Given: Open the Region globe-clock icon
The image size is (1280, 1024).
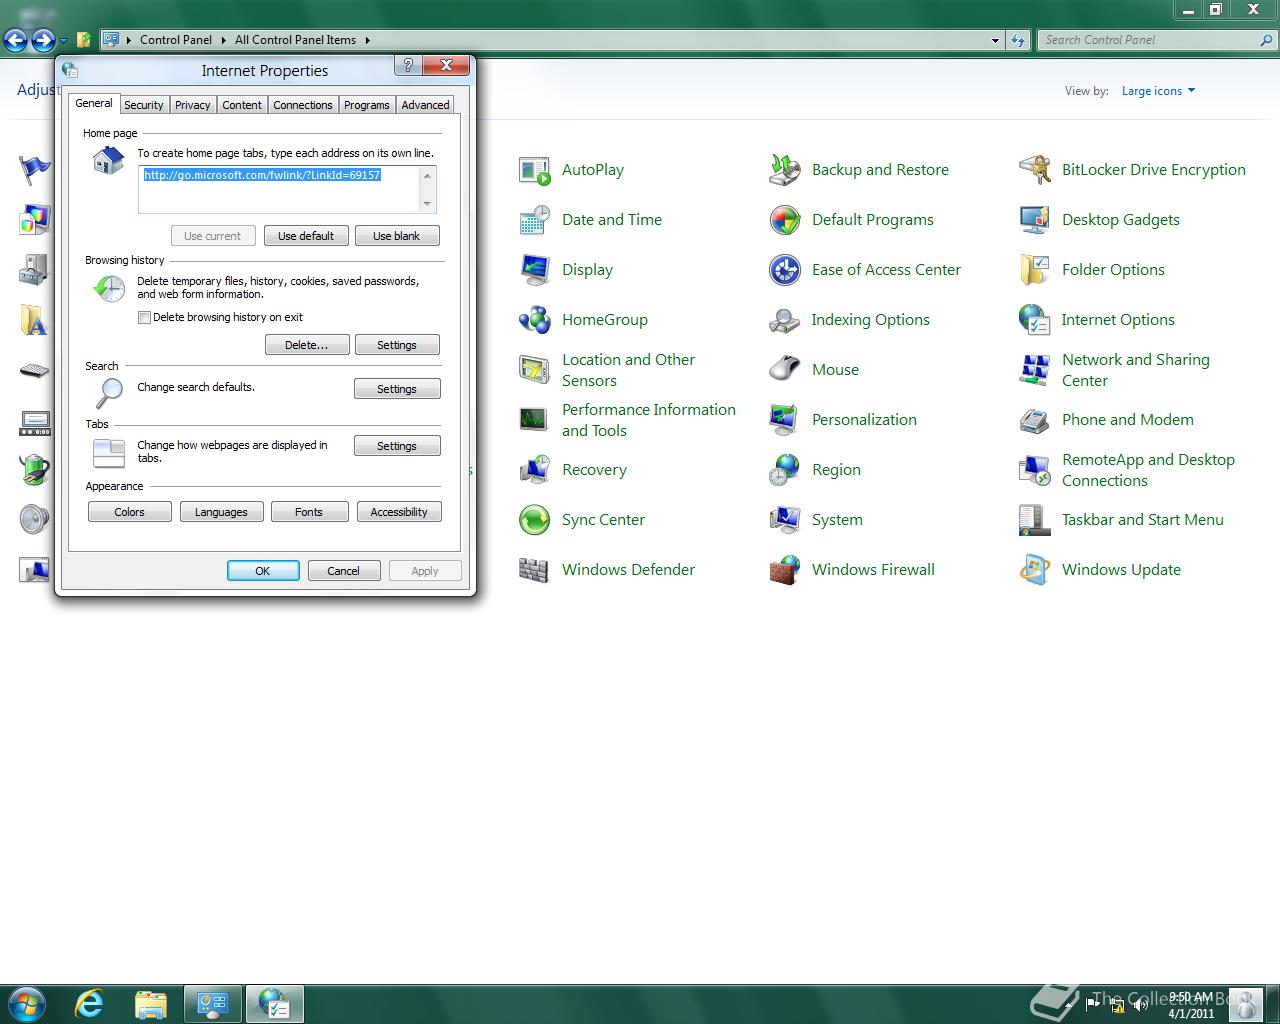Looking at the screenshot, I should (785, 471).
